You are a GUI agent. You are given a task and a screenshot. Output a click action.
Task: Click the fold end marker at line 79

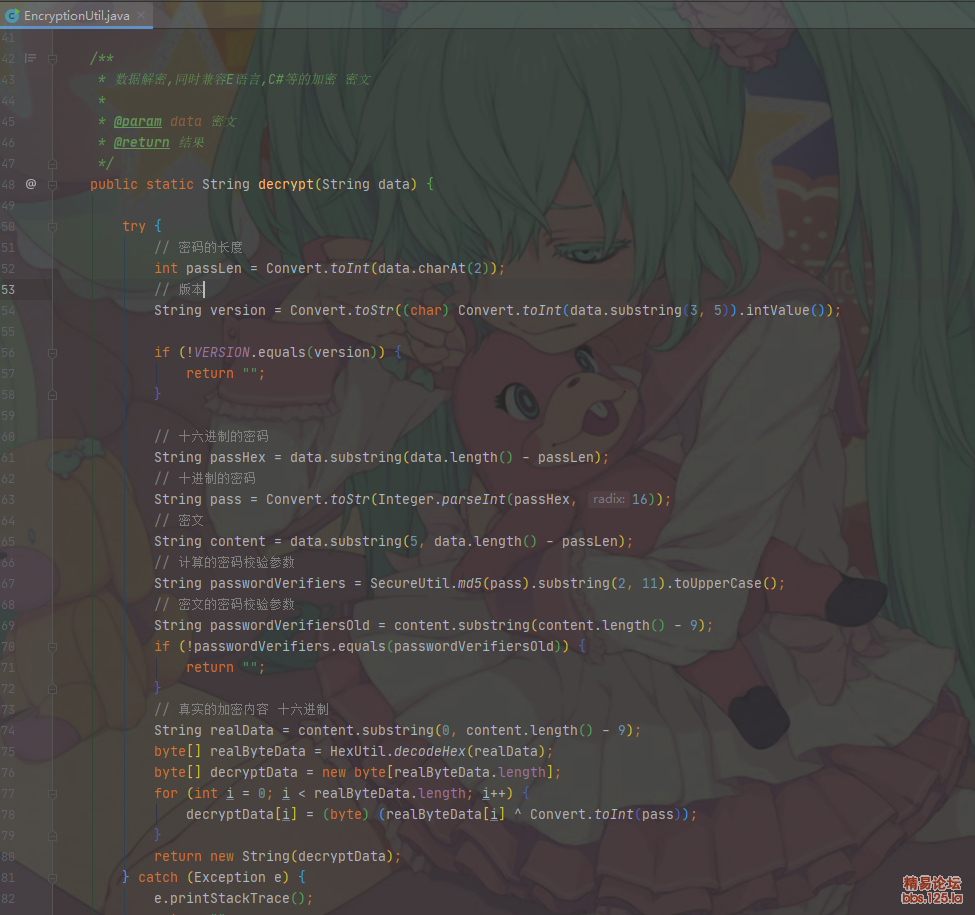coord(52,836)
